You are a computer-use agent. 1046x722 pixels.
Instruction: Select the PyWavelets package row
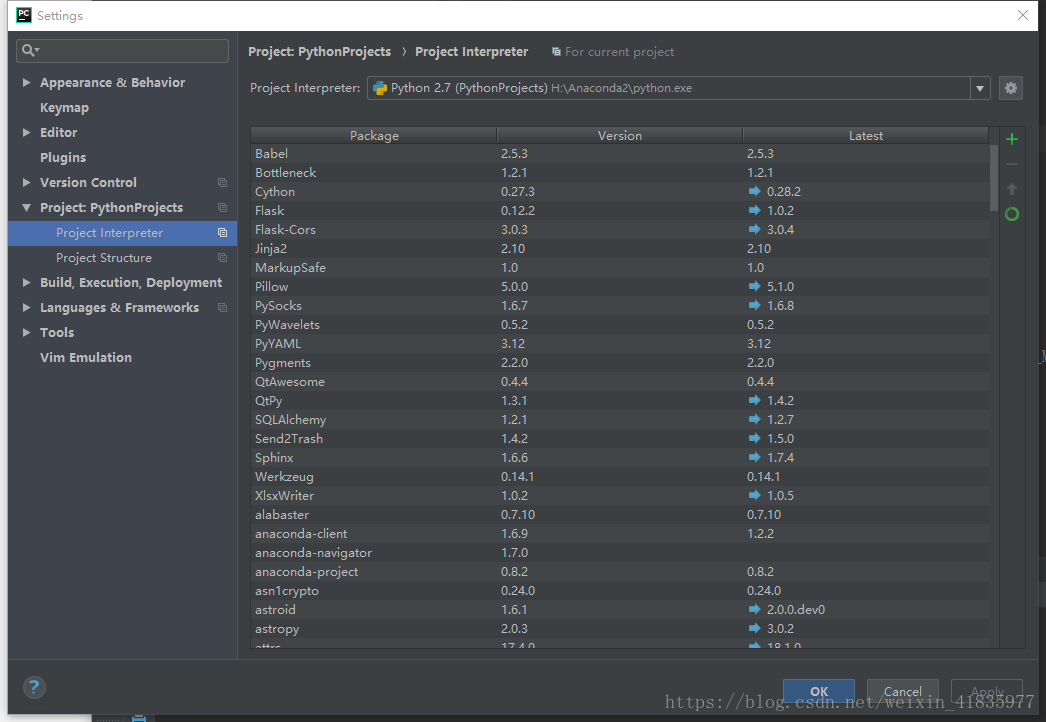(x=620, y=324)
